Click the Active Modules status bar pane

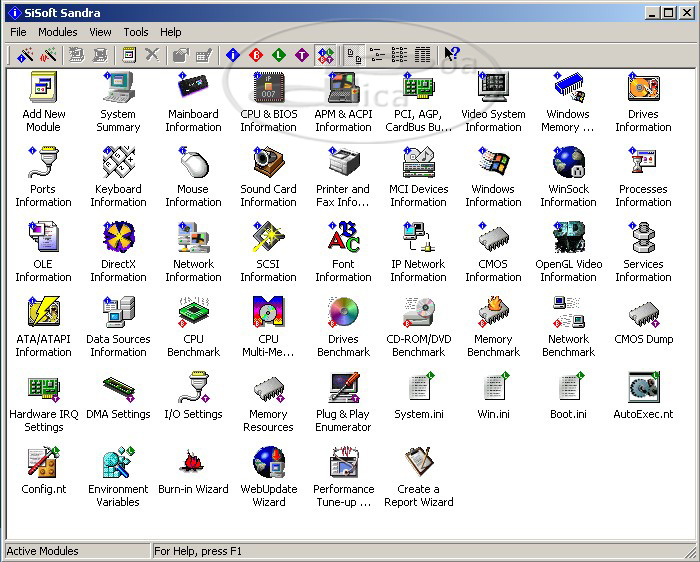[76, 551]
